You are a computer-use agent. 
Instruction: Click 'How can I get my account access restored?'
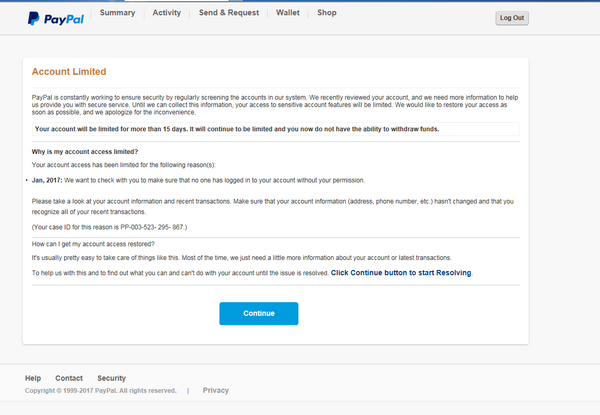click(93, 244)
